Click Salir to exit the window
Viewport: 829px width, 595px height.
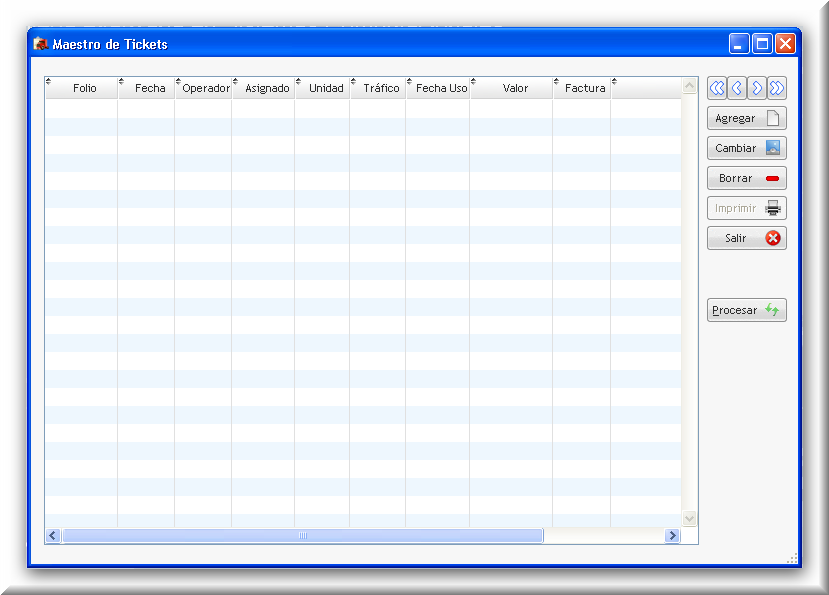747,238
